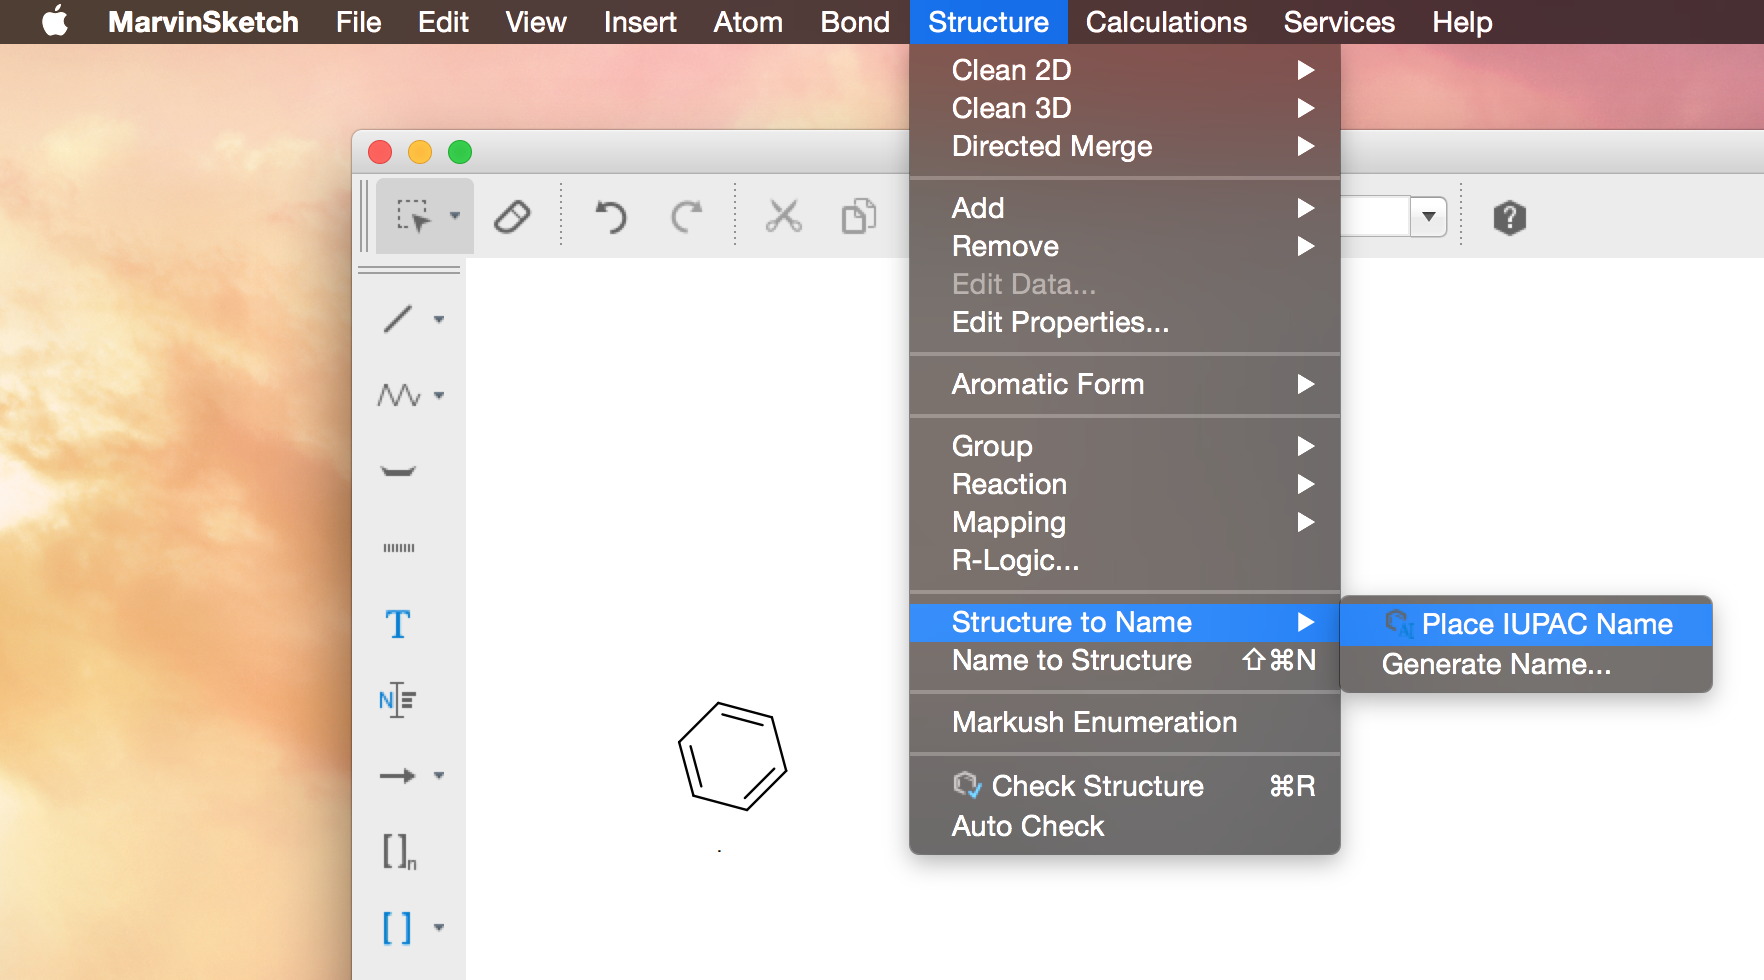The width and height of the screenshot is (1764, 980).
Task: Select the repeating unit bracket tool
Action: pos(399,851)
